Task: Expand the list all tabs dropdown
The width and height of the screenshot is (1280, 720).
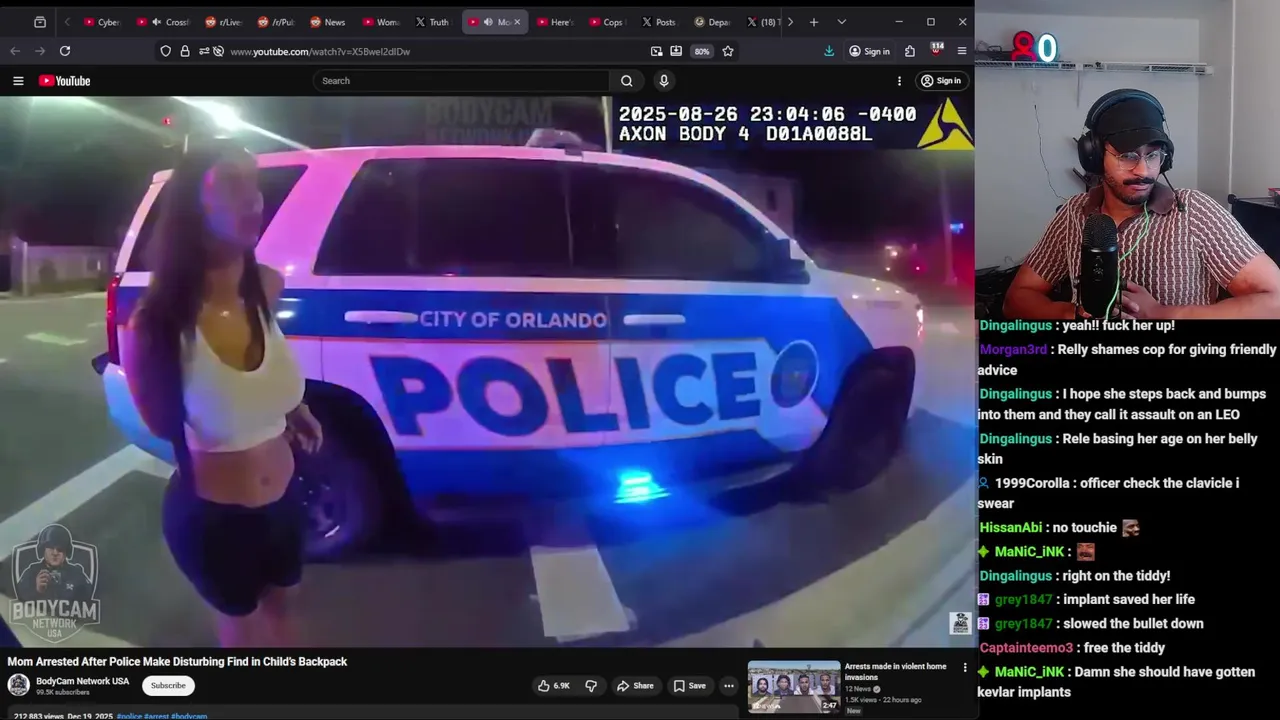Action: [x=841, y=22]
